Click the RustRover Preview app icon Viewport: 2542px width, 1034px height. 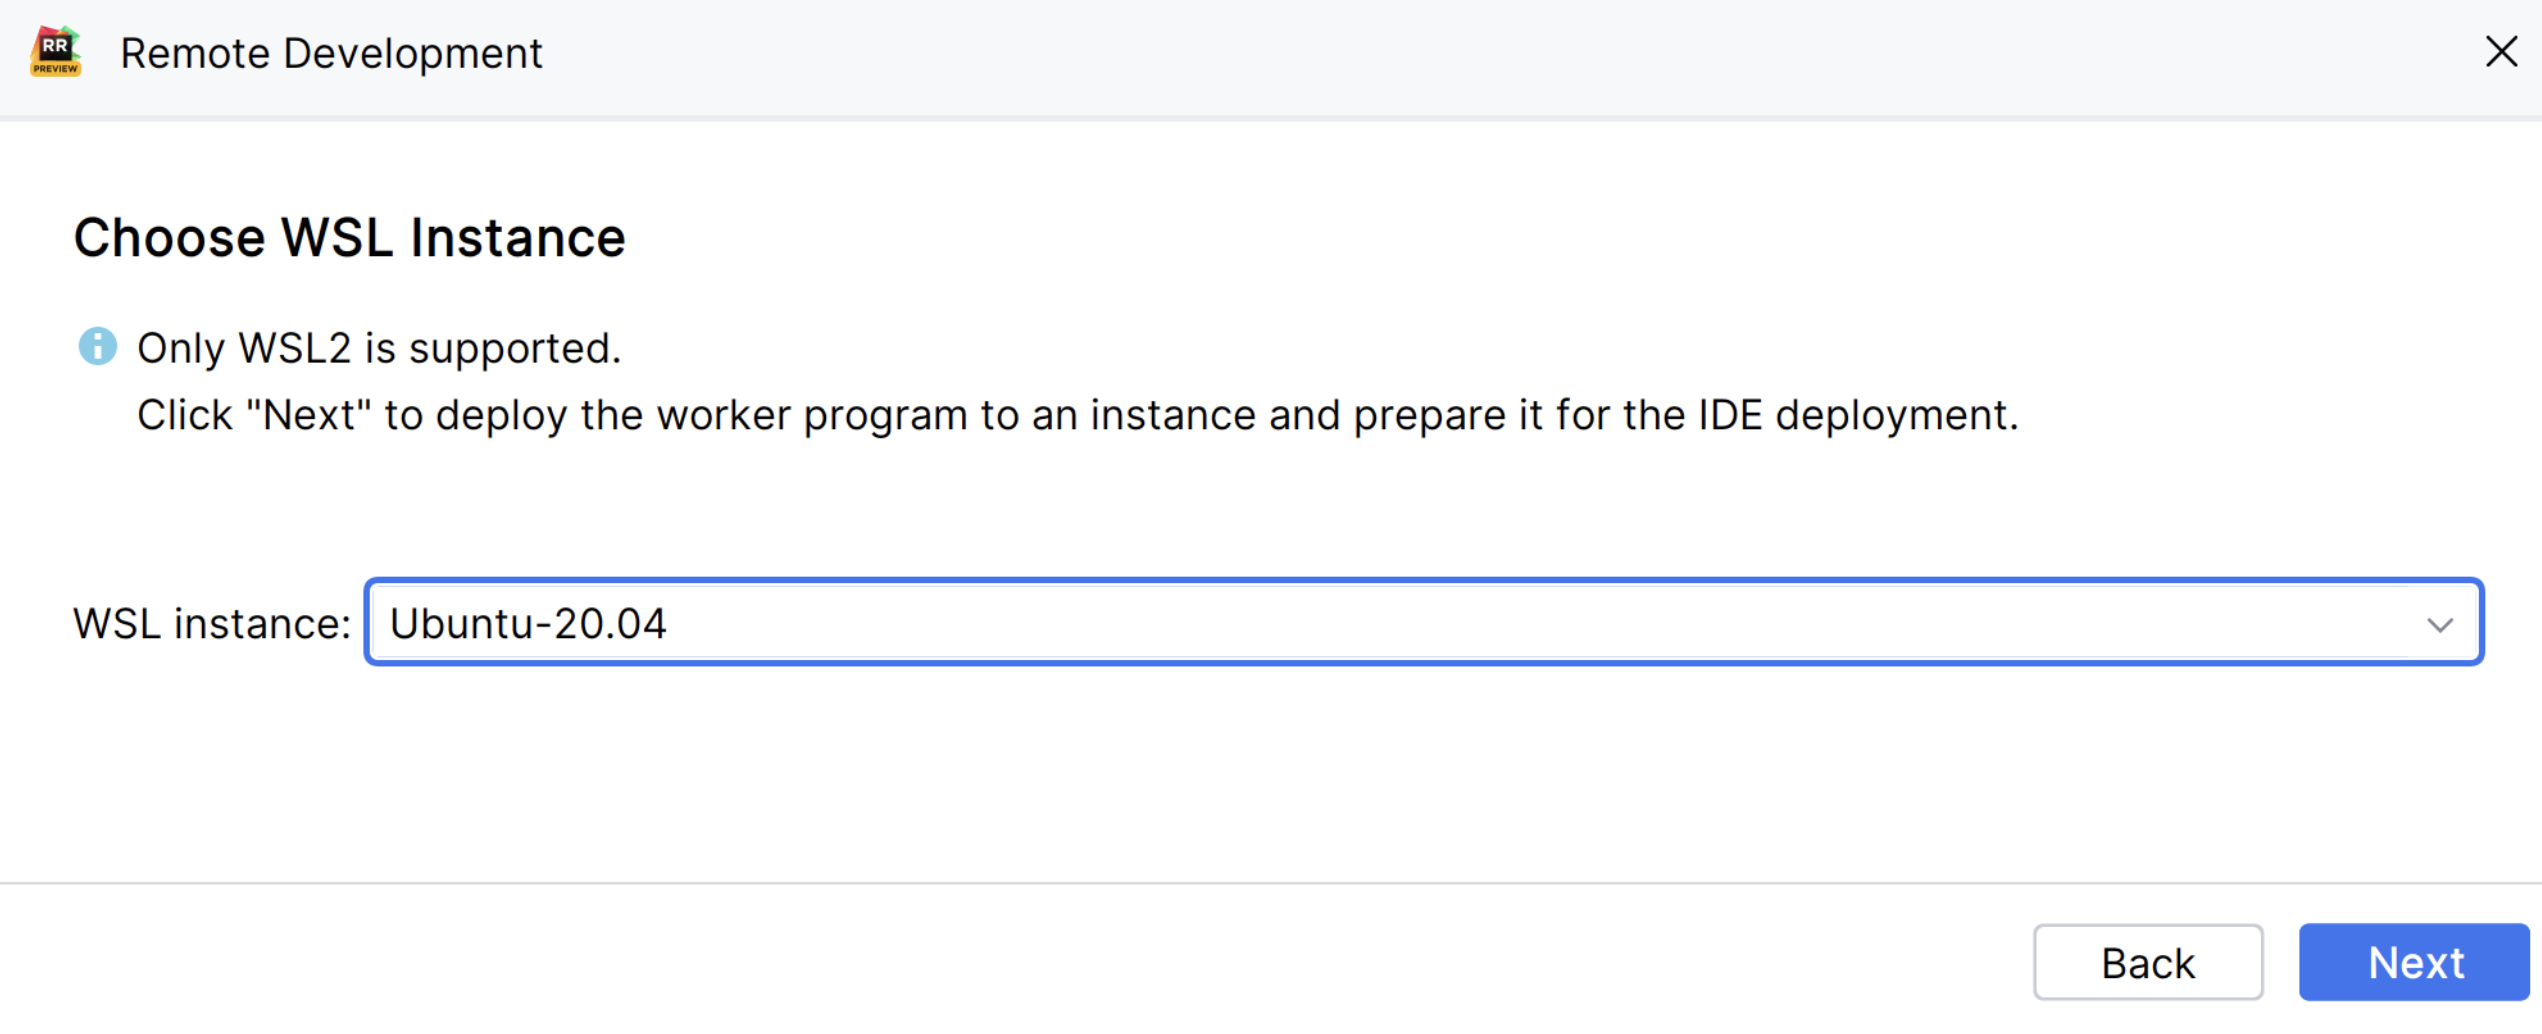(56, 52)
